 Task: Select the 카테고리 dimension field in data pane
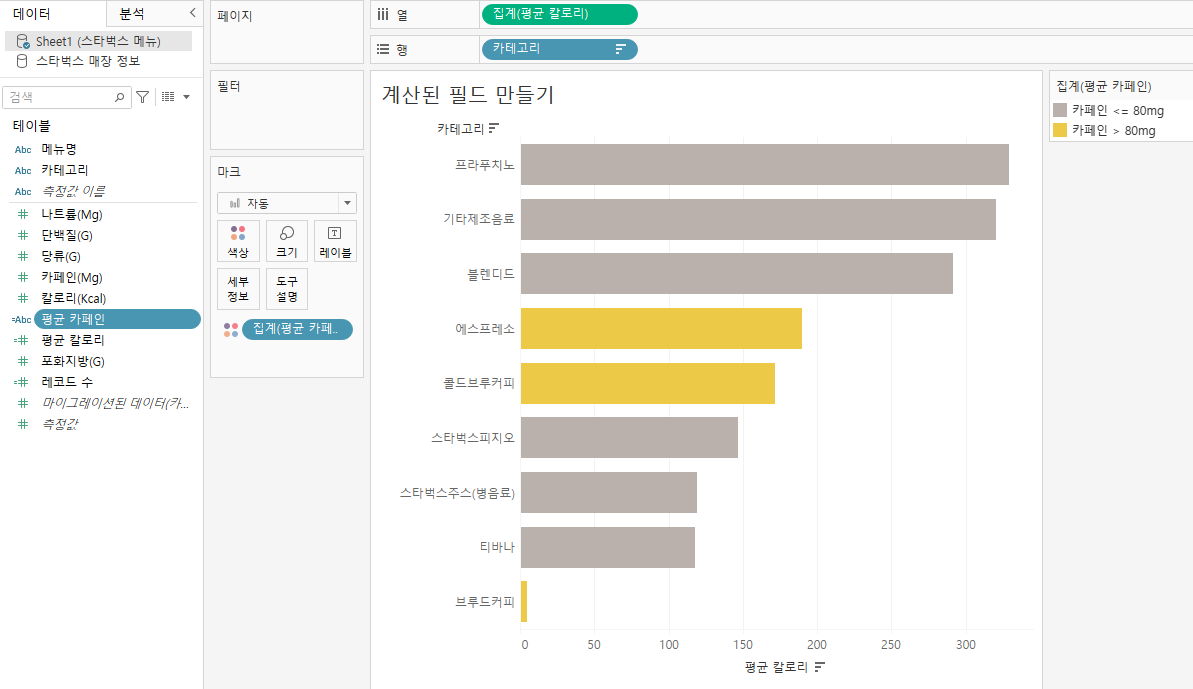65,170
